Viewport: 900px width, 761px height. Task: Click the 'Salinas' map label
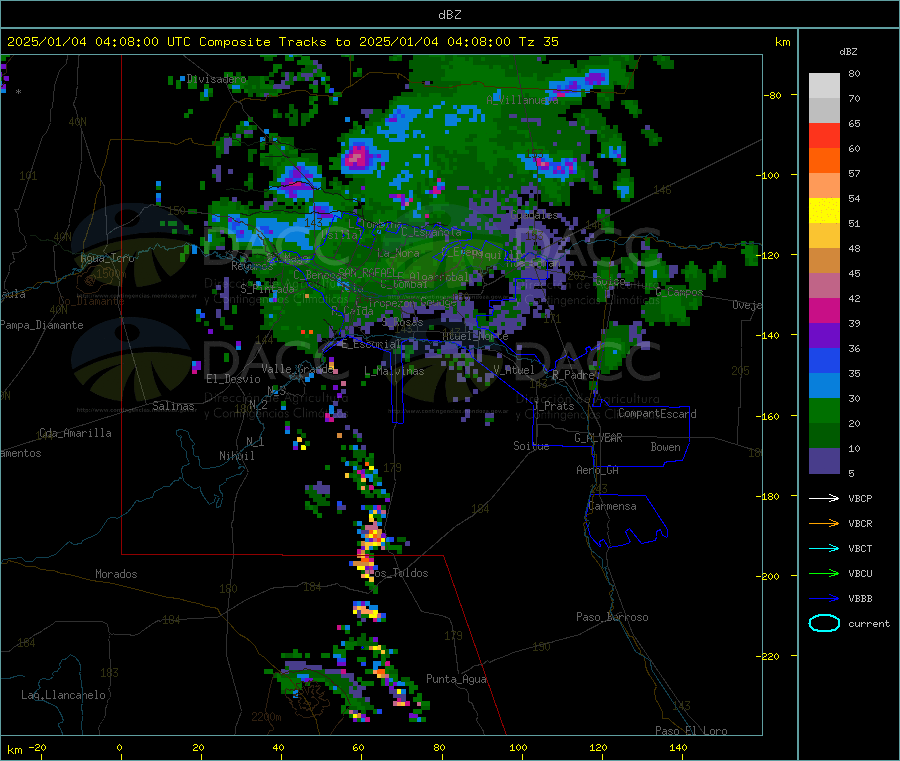click(173, 406)
